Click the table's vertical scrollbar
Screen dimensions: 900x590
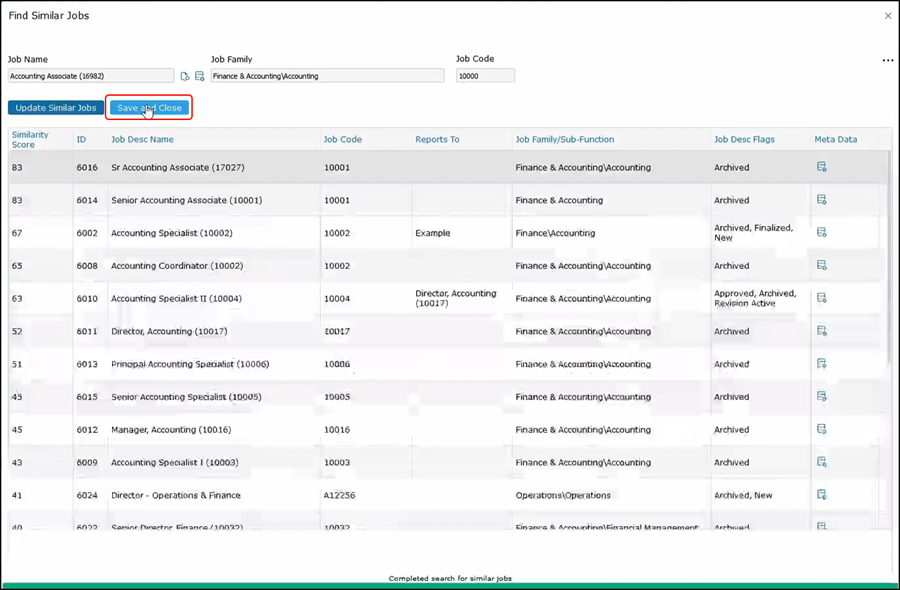(887, 260)
